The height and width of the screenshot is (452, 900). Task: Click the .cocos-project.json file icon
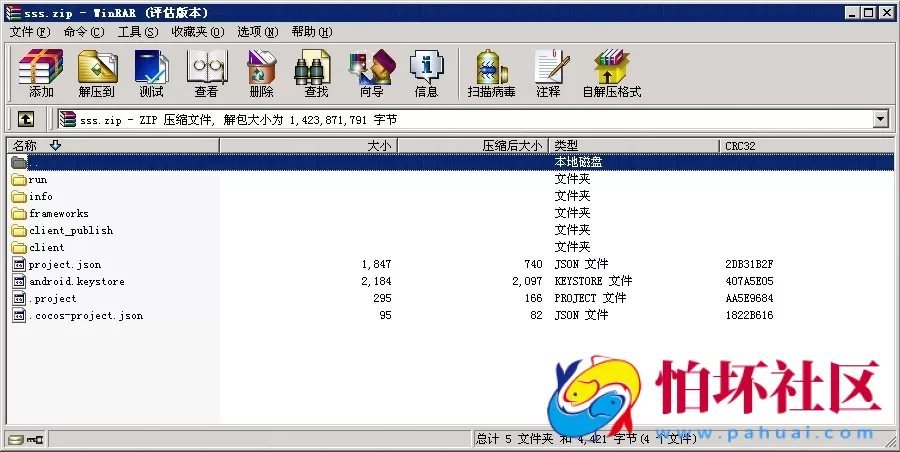20,315
